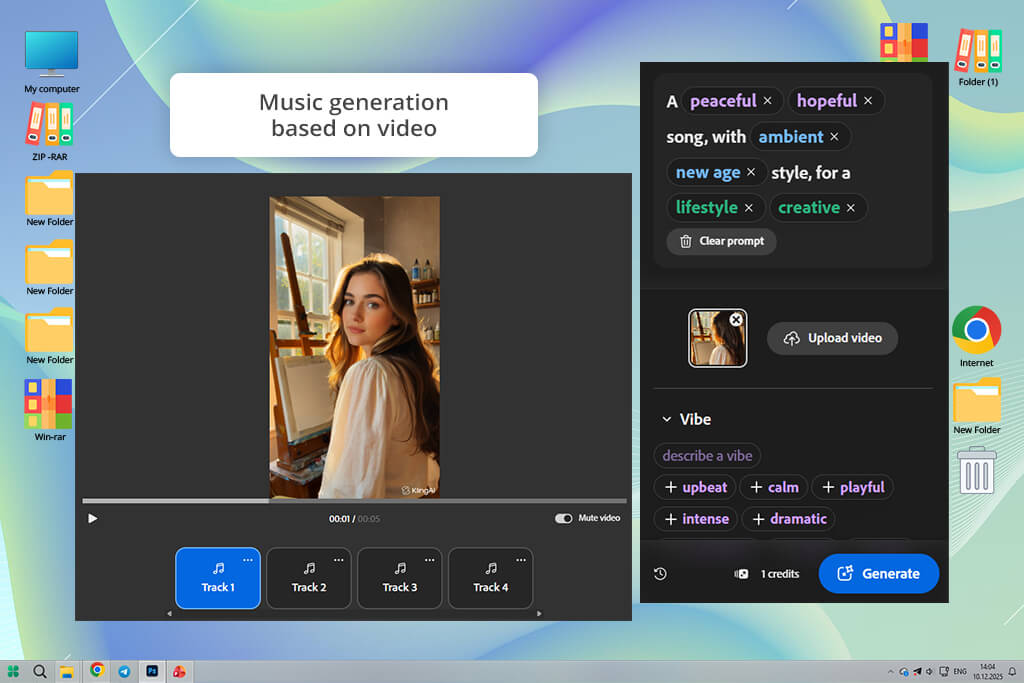Open the generation history clock icon

[x=660, y=574]
